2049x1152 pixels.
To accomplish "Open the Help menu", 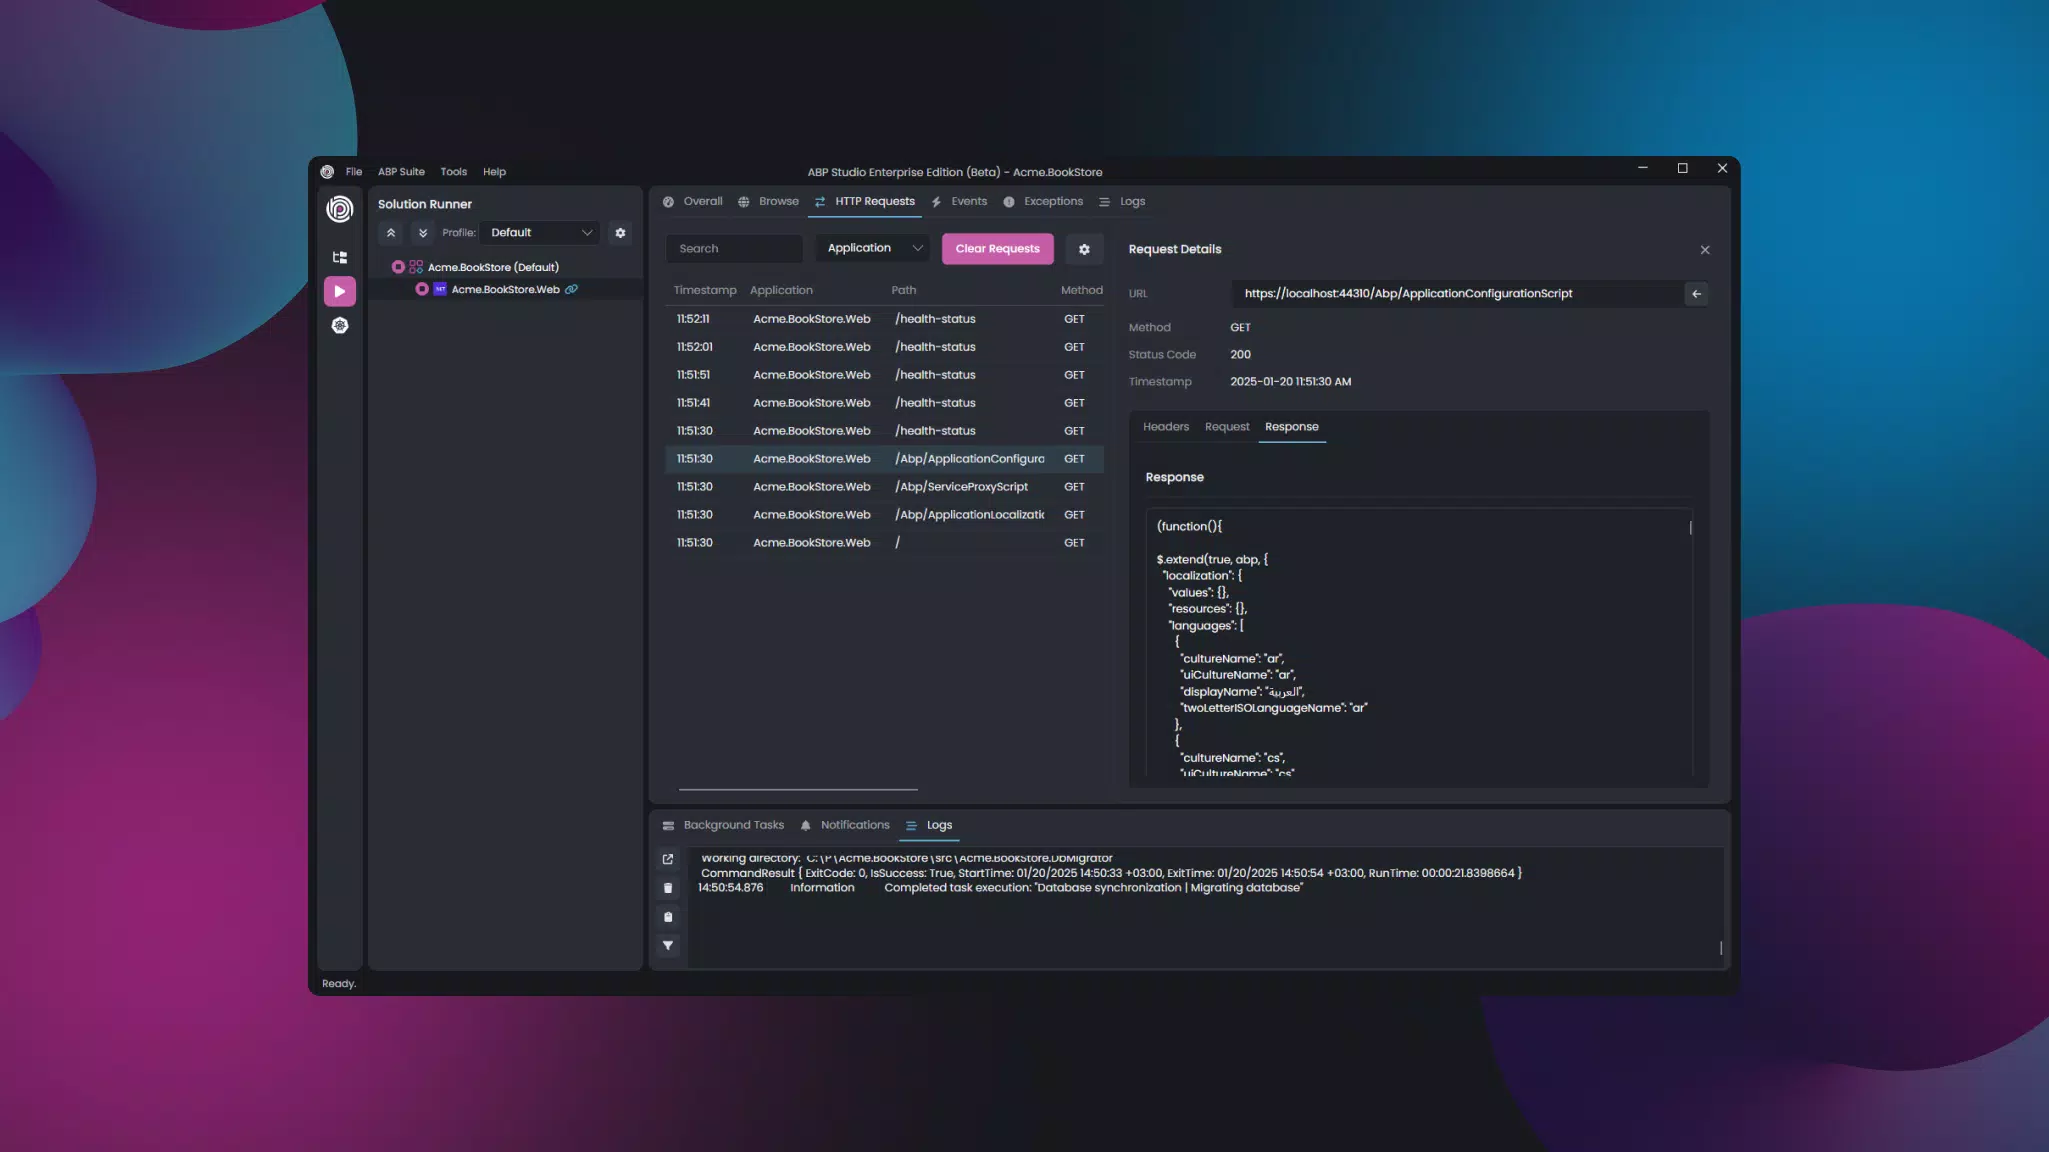I will pos(494,172).
